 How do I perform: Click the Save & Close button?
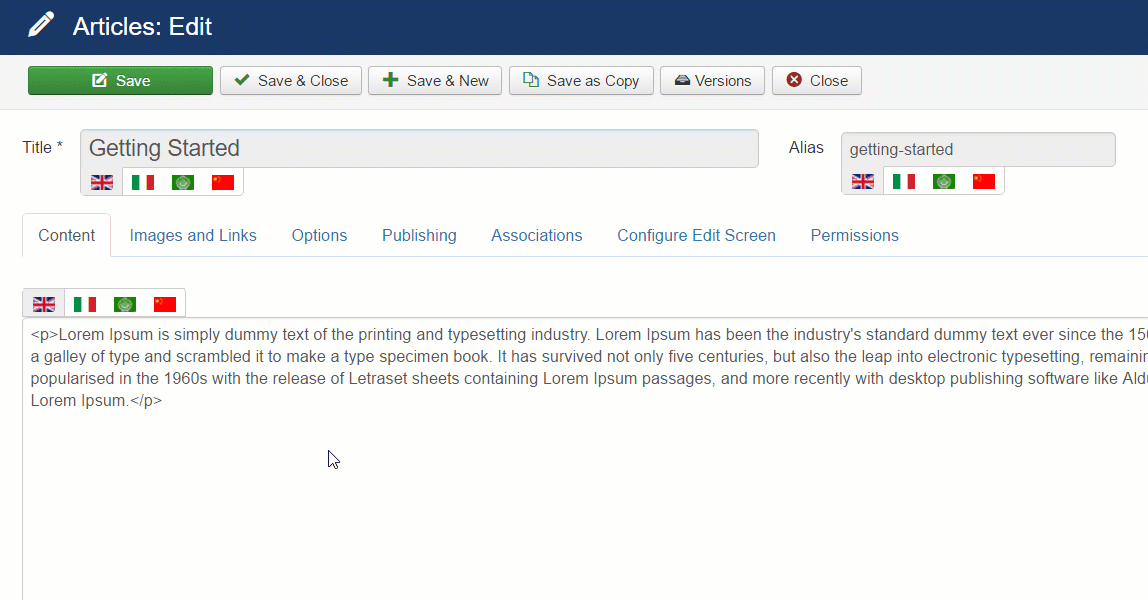[x=291, y=81]
